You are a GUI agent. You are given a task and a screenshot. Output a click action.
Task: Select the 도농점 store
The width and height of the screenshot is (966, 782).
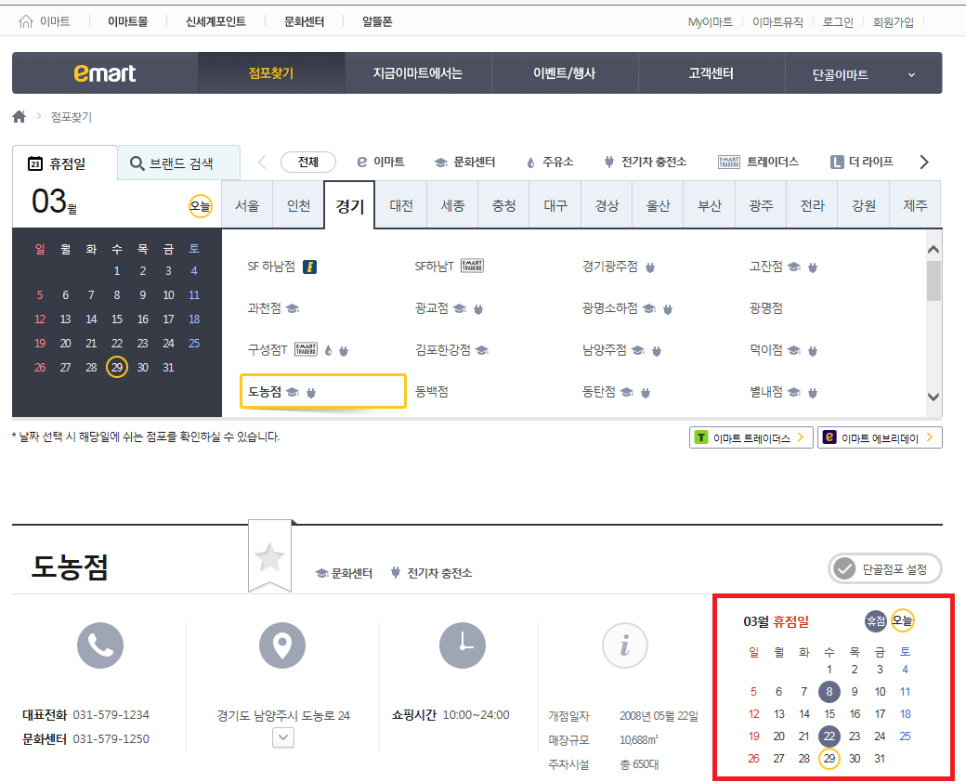323,391
